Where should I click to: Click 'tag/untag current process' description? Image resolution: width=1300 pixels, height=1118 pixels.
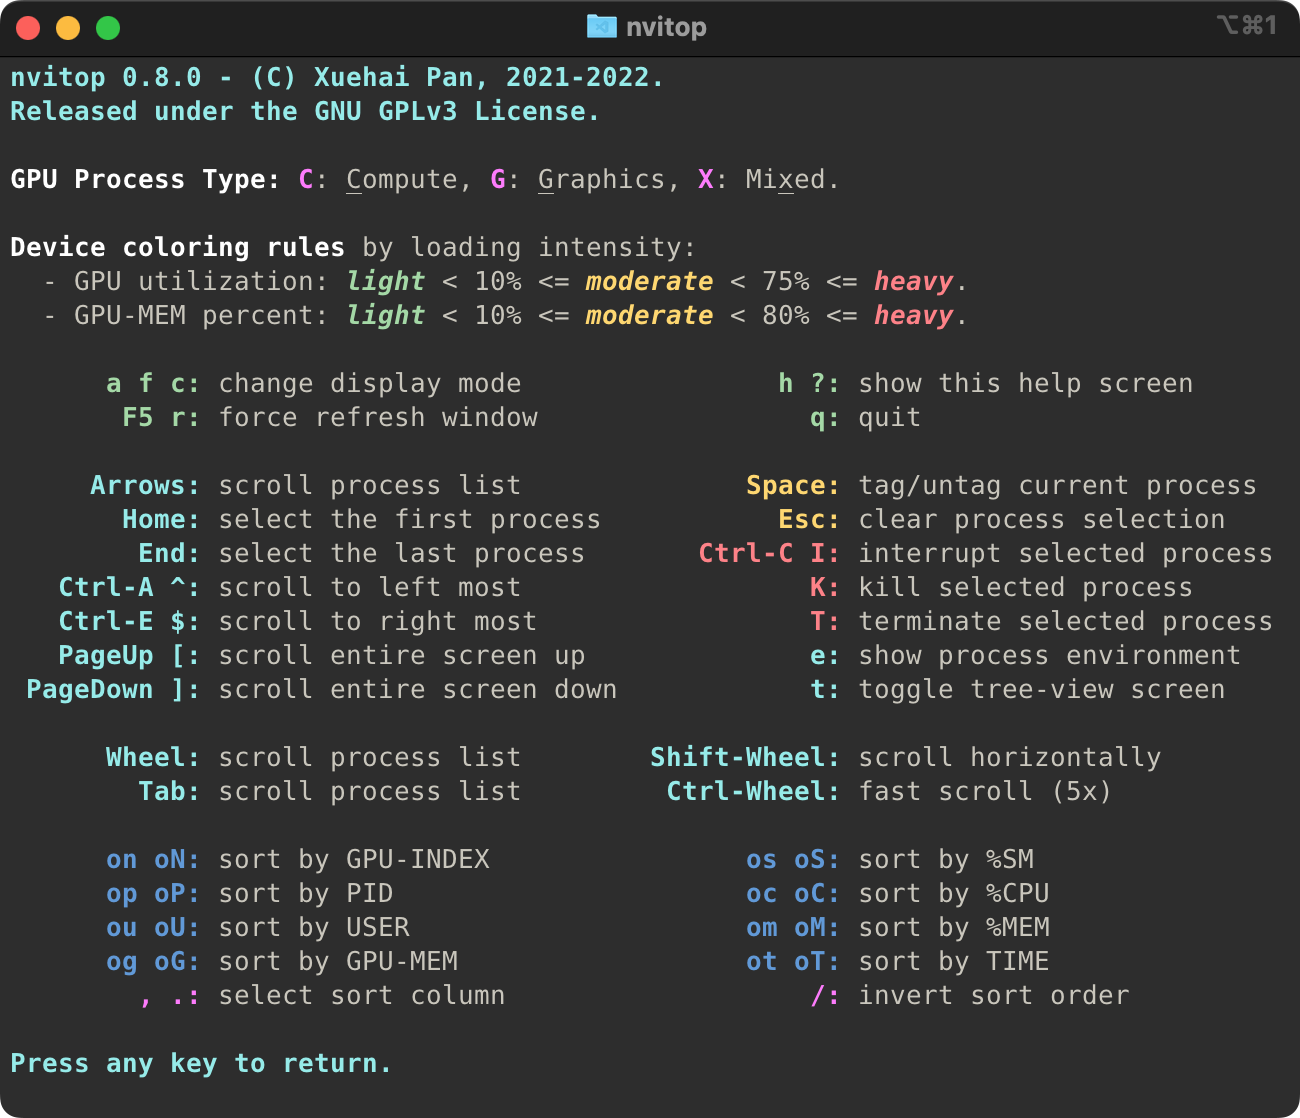coord(1058,485)
